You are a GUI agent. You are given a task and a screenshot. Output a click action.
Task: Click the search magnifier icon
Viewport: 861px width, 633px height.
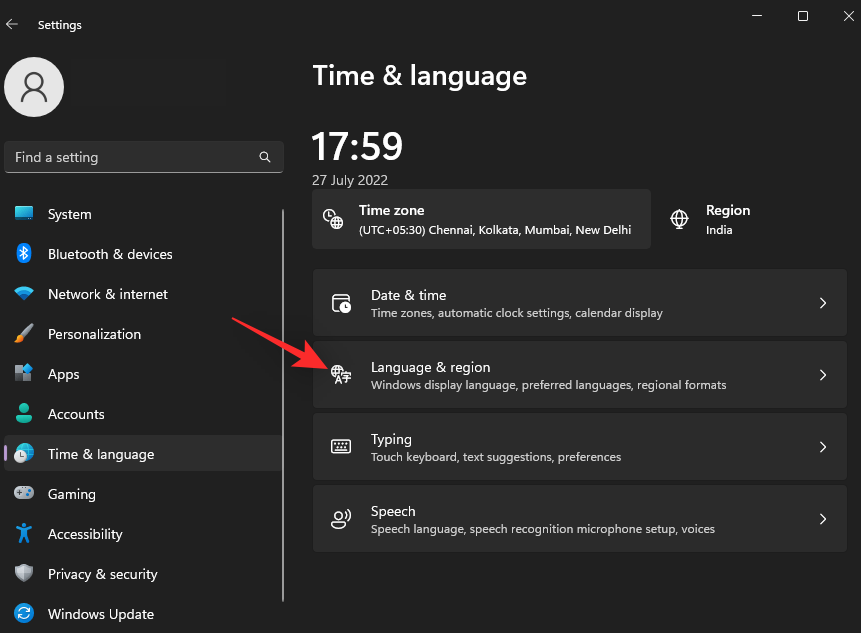(x=265, y=157)
